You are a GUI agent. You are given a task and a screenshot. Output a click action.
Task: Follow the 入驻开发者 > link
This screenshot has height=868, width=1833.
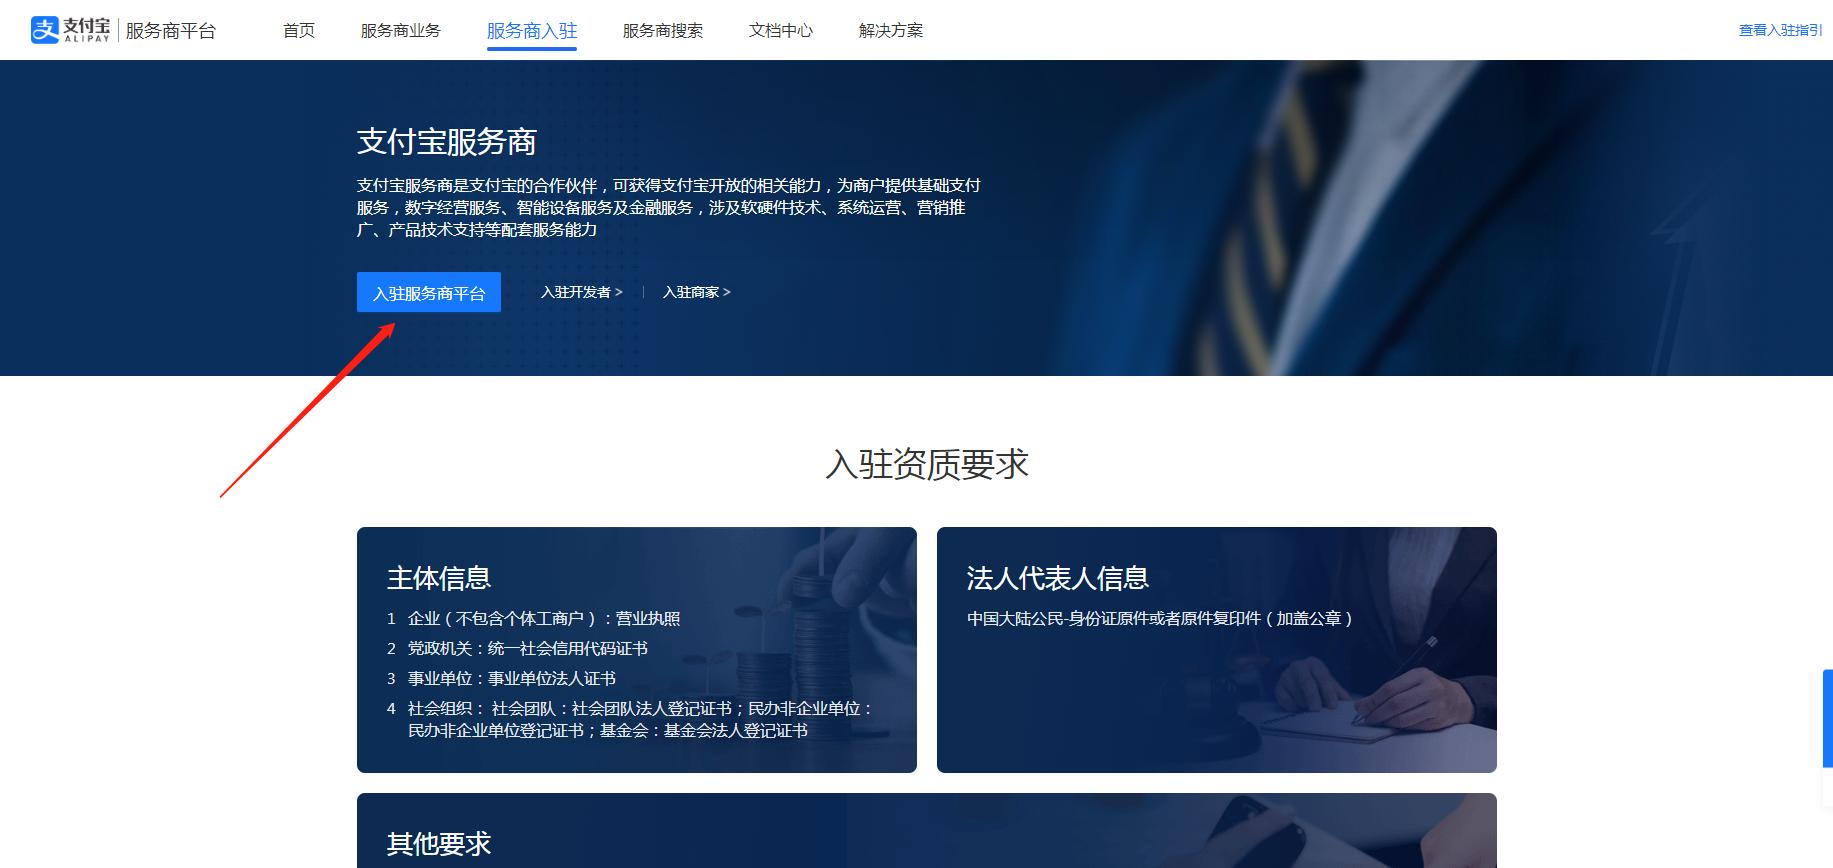[581, 292]
